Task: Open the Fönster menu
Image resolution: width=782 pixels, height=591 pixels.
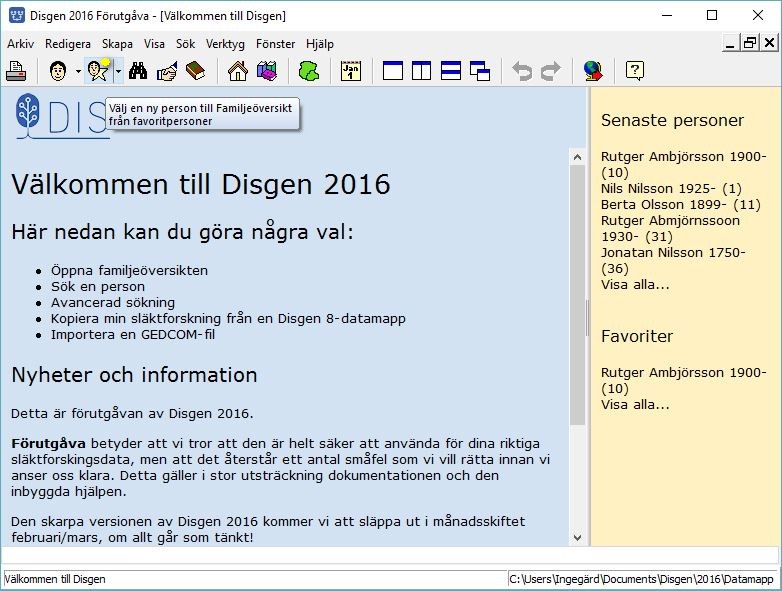Action: coord(275,44)
